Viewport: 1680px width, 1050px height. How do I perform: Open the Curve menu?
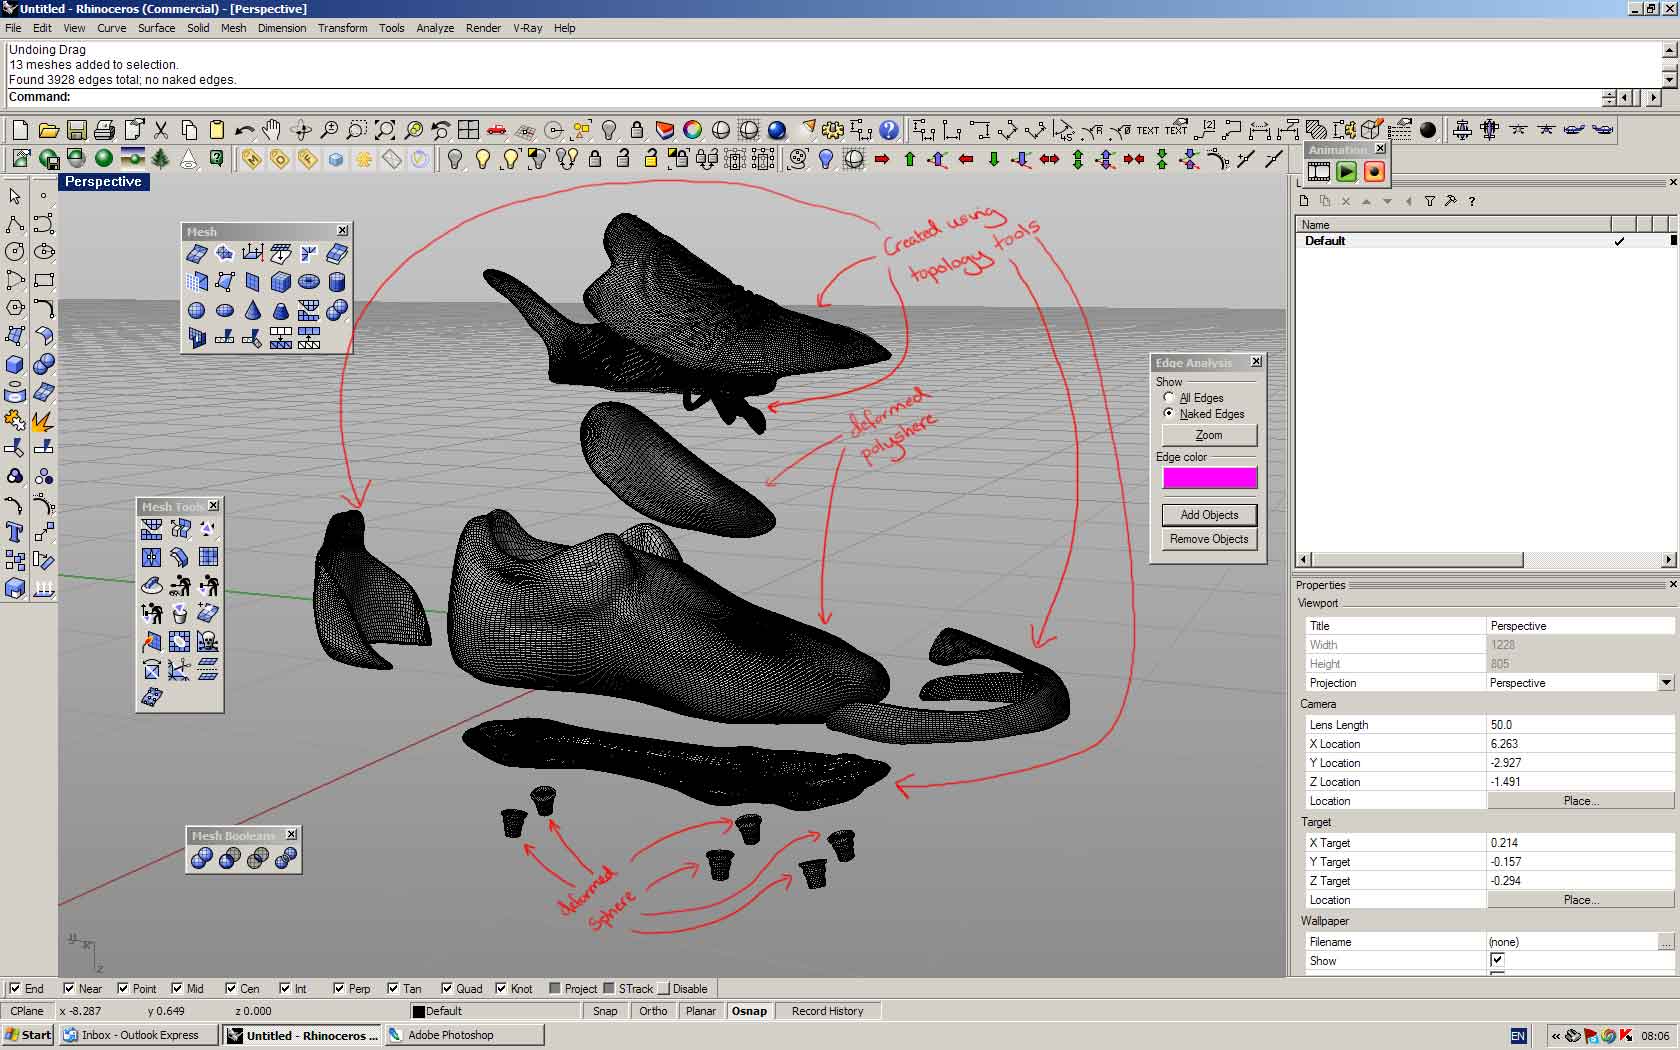[x=111, y=28]
